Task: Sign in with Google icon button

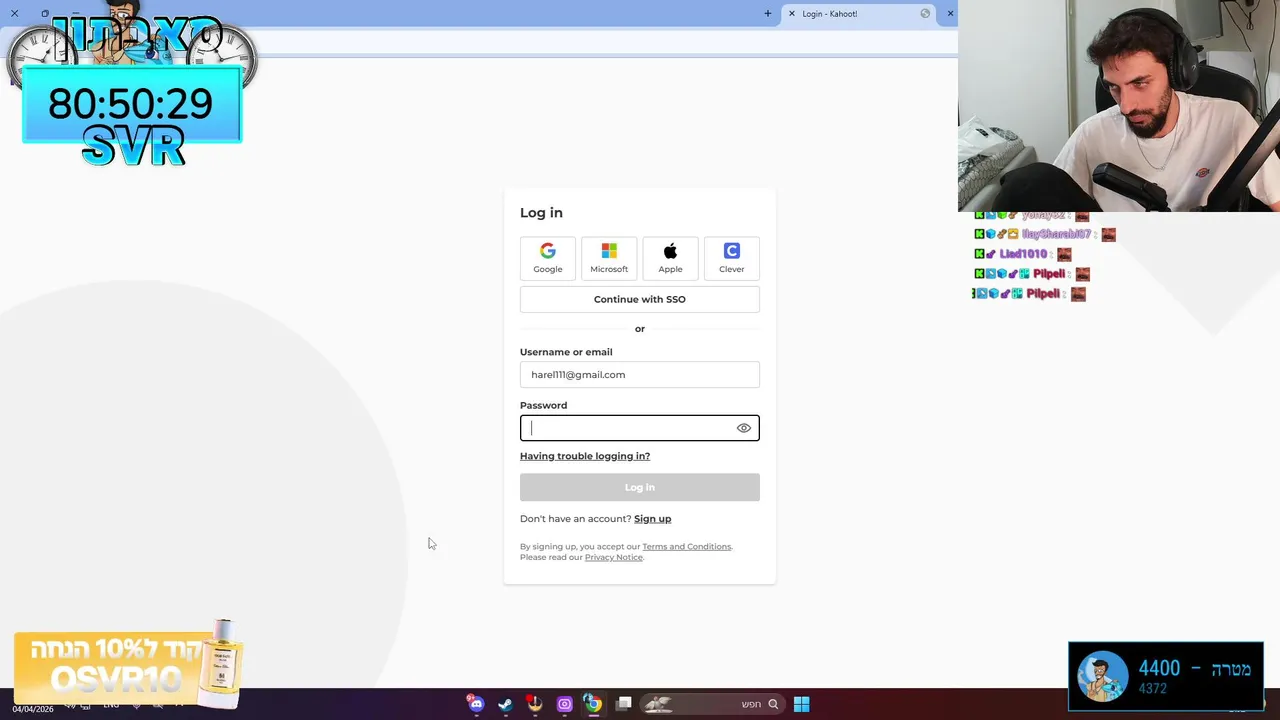Action: (x=547, y=258)
